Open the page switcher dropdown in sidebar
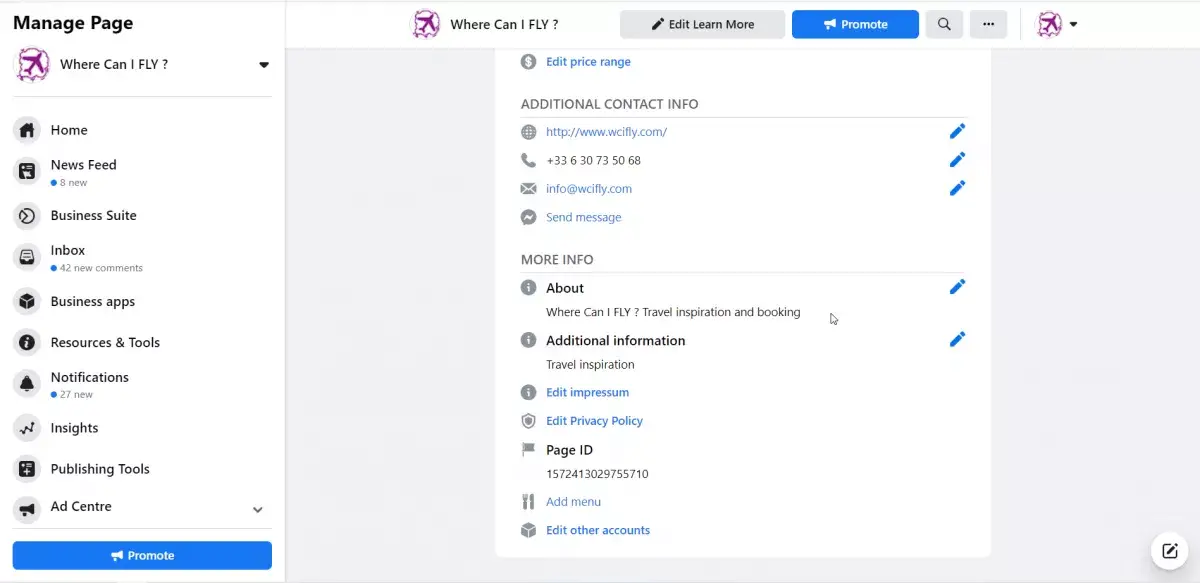Screen dimensions: 1200x583 (x=264, y=65)
